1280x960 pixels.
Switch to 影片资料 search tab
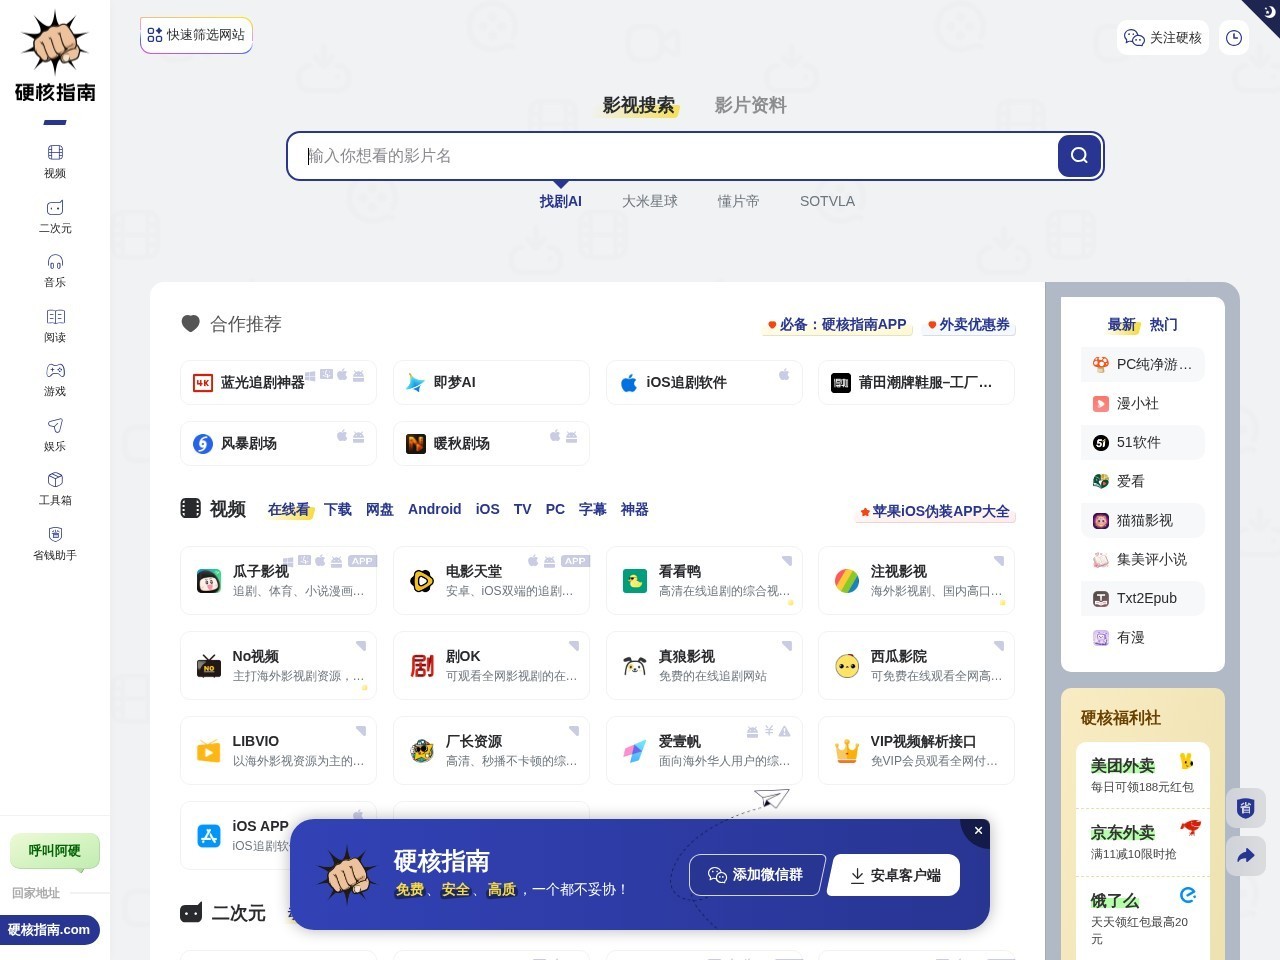(750, 106)
